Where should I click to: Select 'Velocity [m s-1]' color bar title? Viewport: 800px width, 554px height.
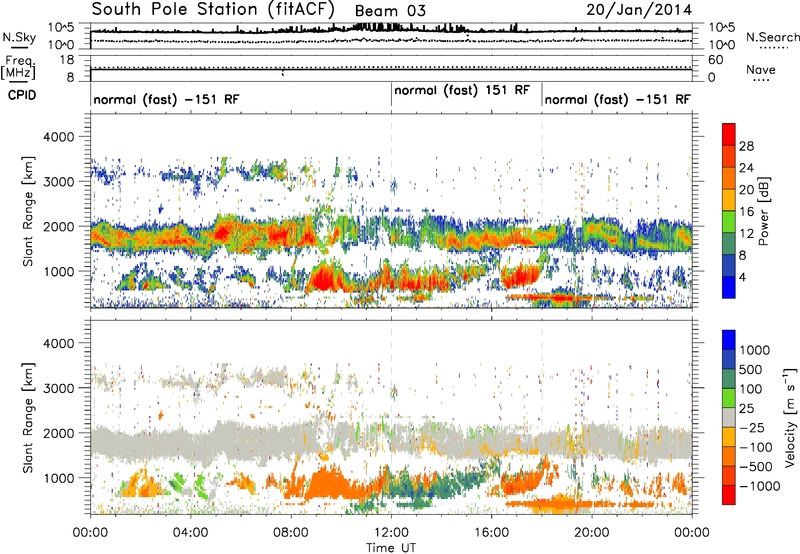(791, 417)
